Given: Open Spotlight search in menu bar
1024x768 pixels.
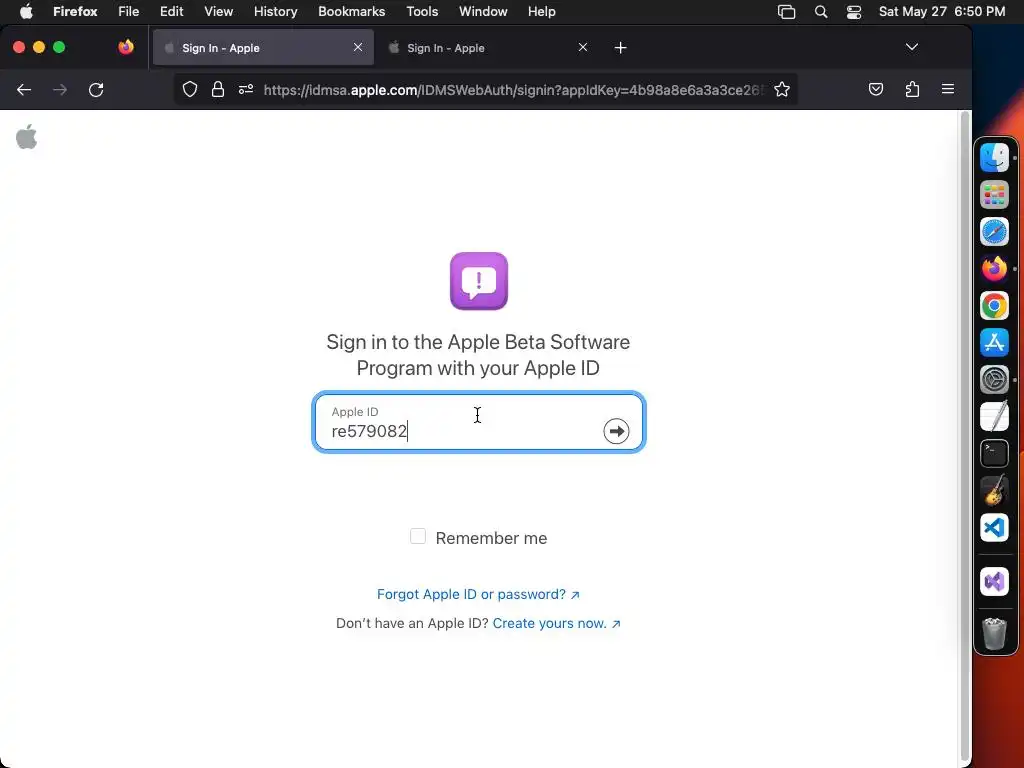Looking at the screenshot, I should point(821,12).
